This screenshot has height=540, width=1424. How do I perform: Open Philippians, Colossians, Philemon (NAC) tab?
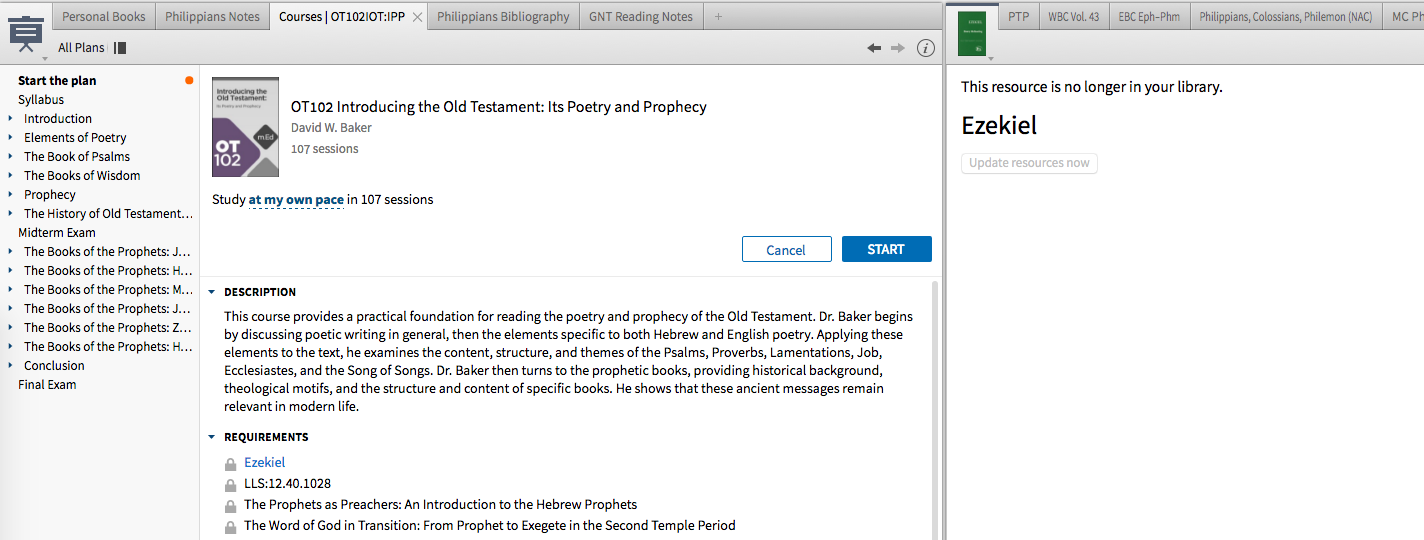pyautogui.click(x=1285, y=17)
